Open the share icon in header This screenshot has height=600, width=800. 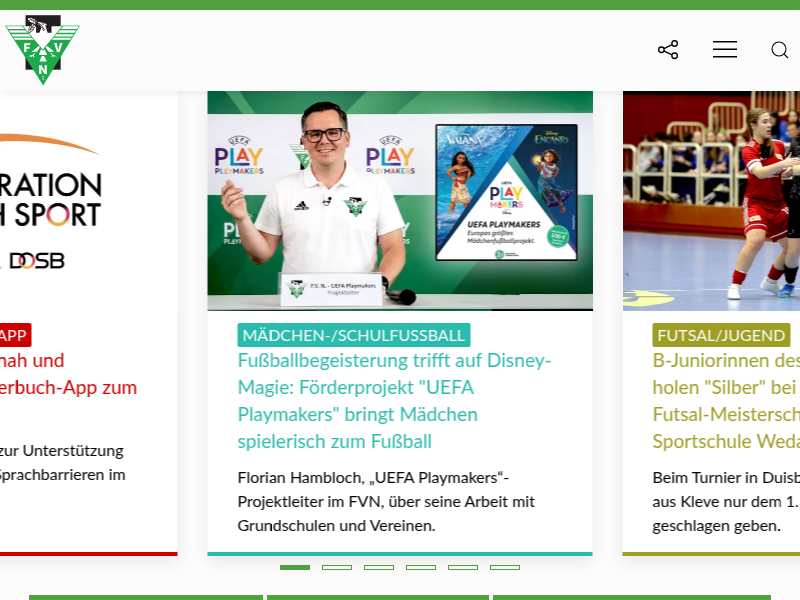point(668,50)
